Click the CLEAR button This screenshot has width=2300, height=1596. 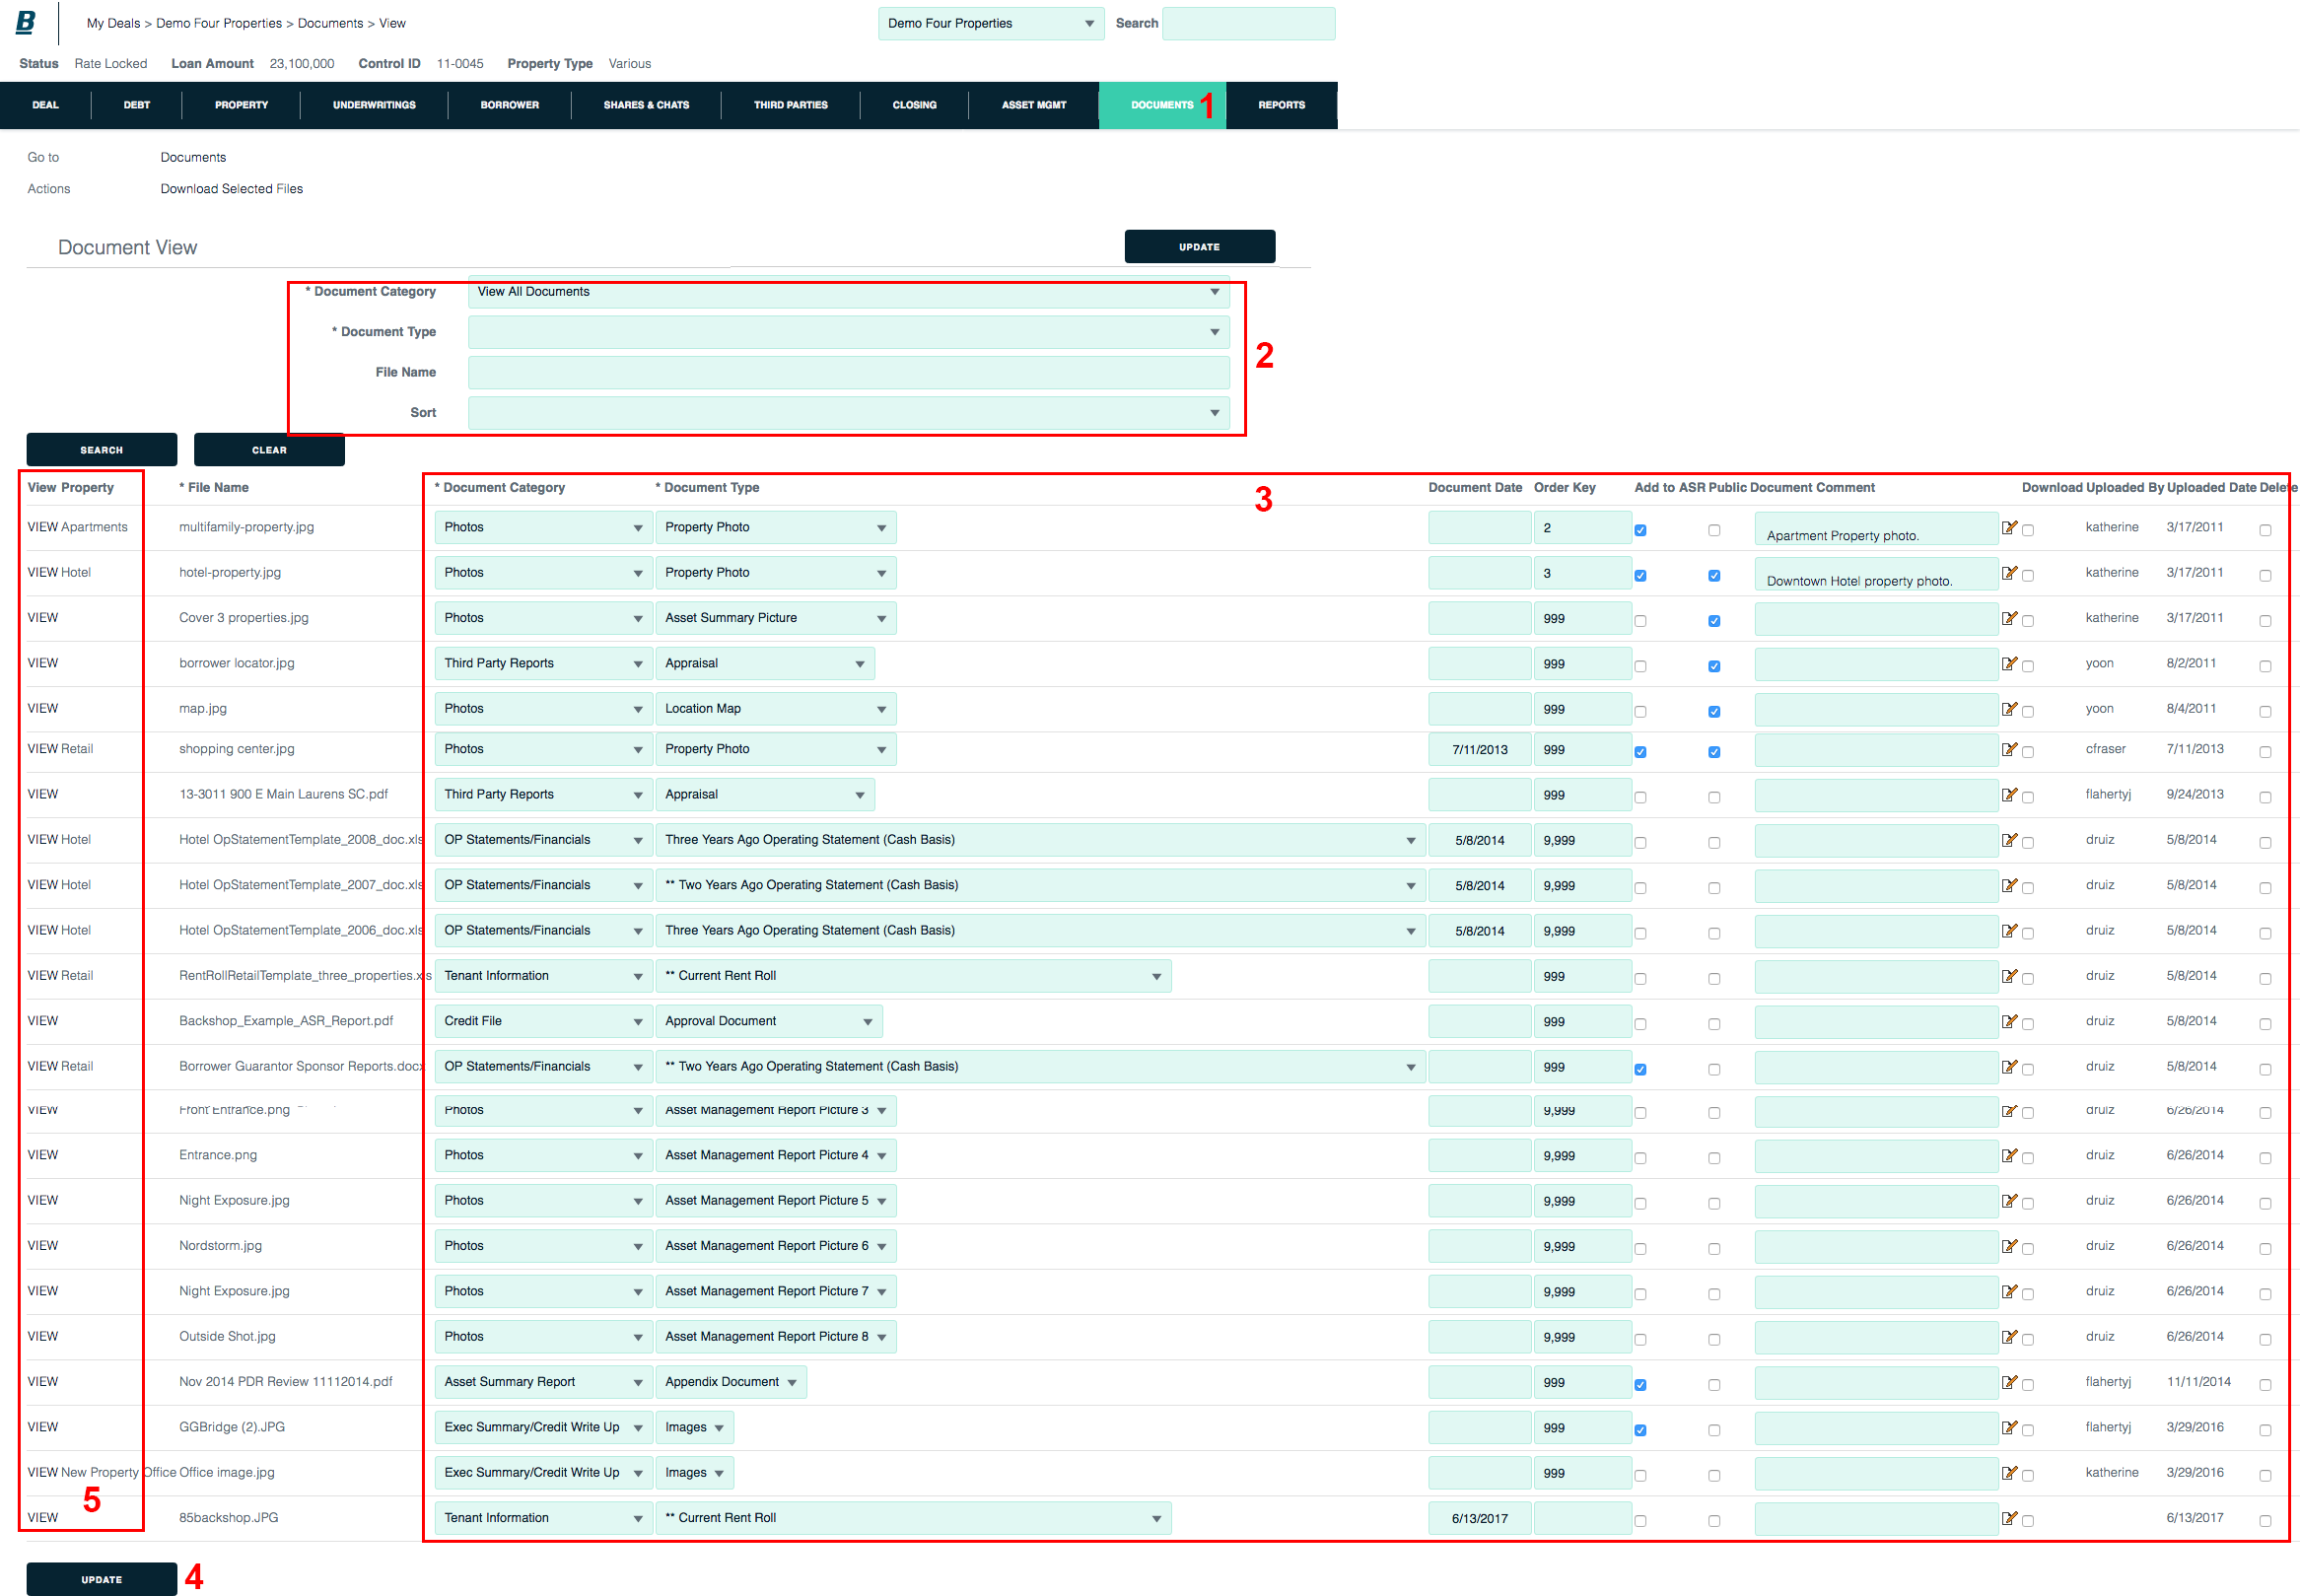[x=269, y=450]
